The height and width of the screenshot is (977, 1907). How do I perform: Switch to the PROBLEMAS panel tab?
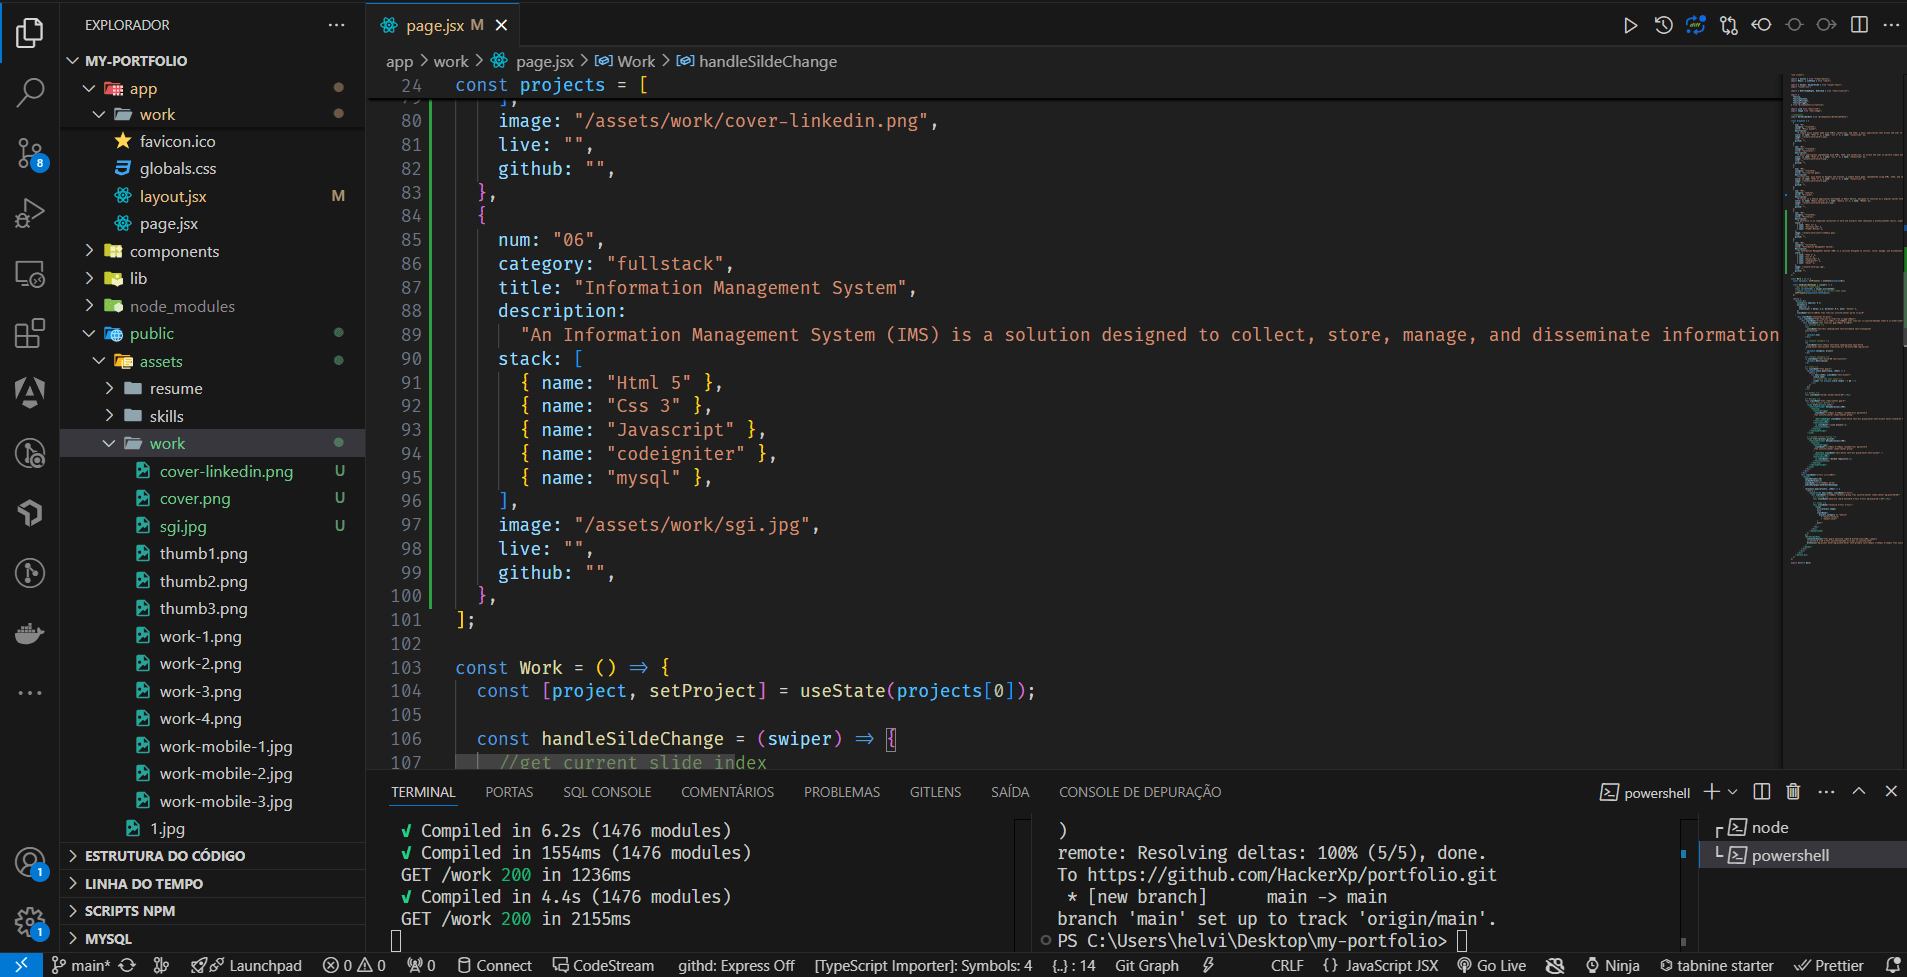(x=841, y=792)
